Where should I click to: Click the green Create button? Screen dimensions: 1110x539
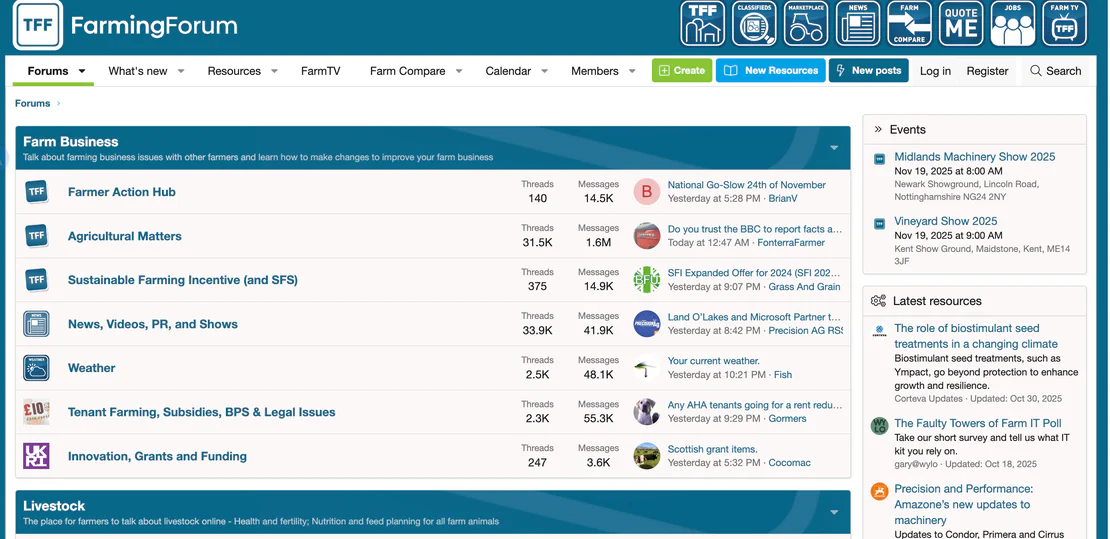pos(682,70)
